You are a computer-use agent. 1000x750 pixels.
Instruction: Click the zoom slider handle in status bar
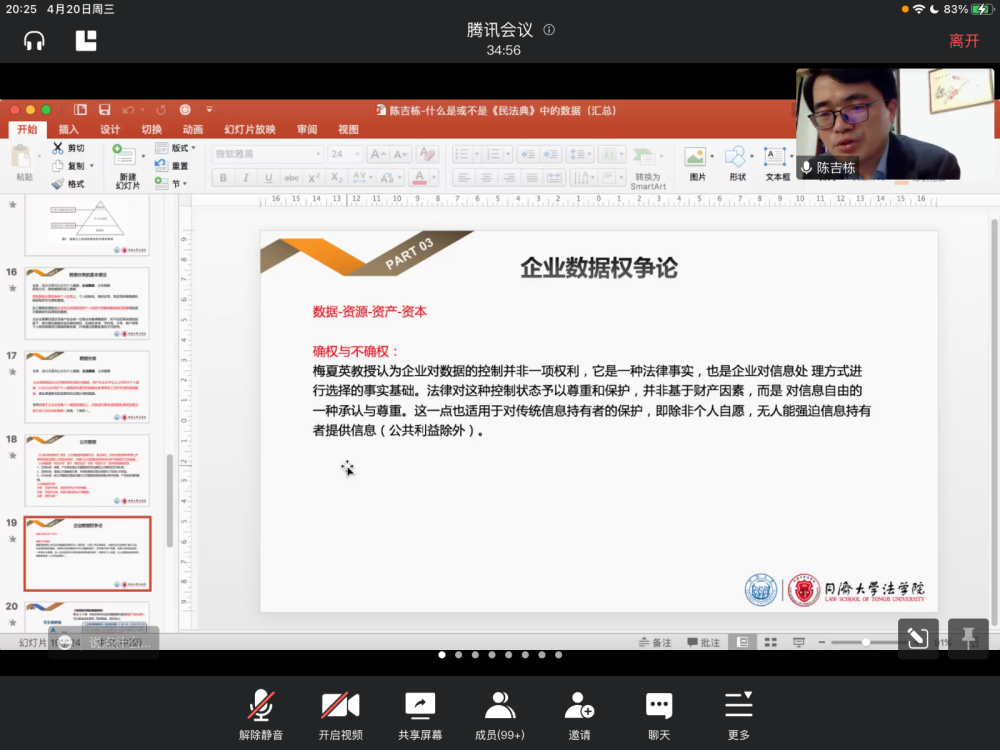tap(865, 642)
